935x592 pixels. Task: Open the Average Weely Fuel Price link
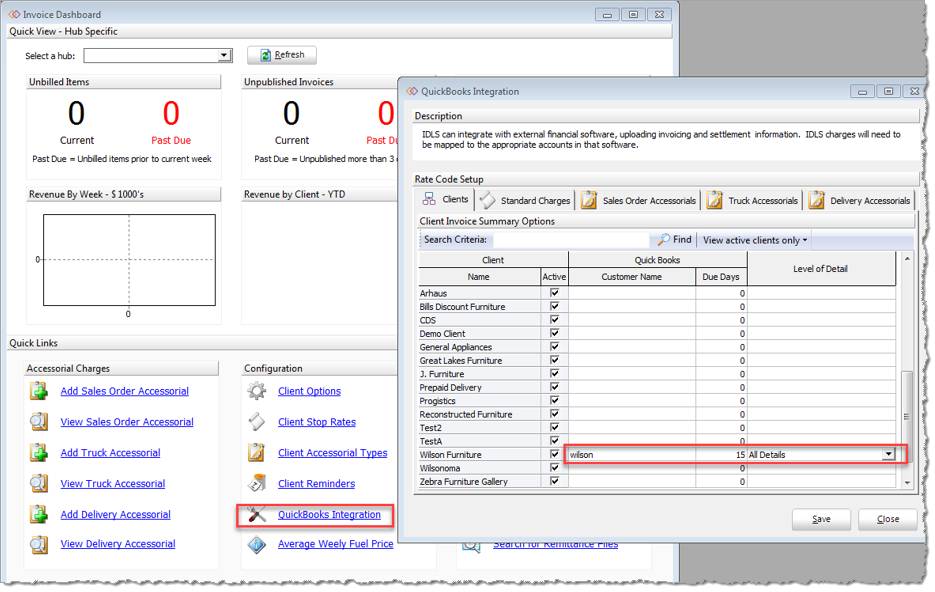tap(336, 544)
